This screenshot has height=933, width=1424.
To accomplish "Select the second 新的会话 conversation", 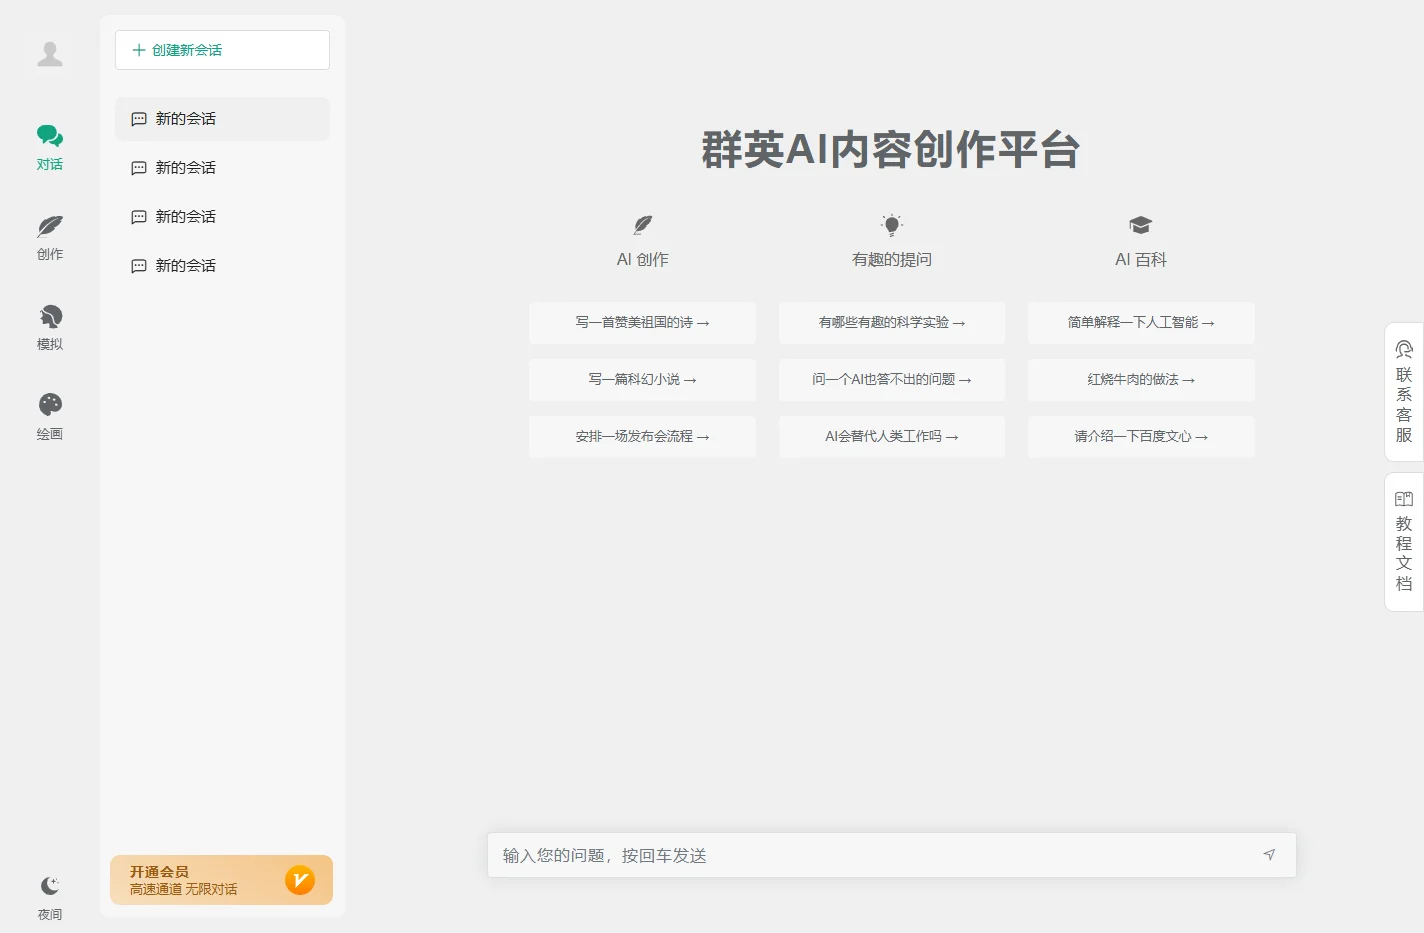I will pyautogui.click(x=222, y=168).
